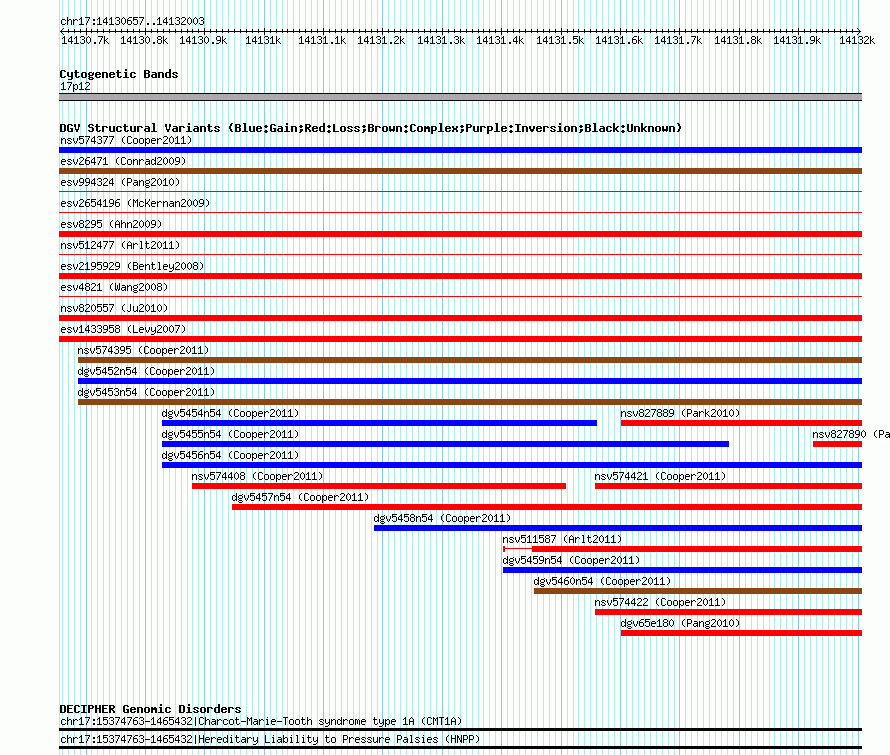The width and height of the screenshot is (890, 755).
Task: Select the nsv512477 (Arlt2011) entry
Action: click(120, 245)
